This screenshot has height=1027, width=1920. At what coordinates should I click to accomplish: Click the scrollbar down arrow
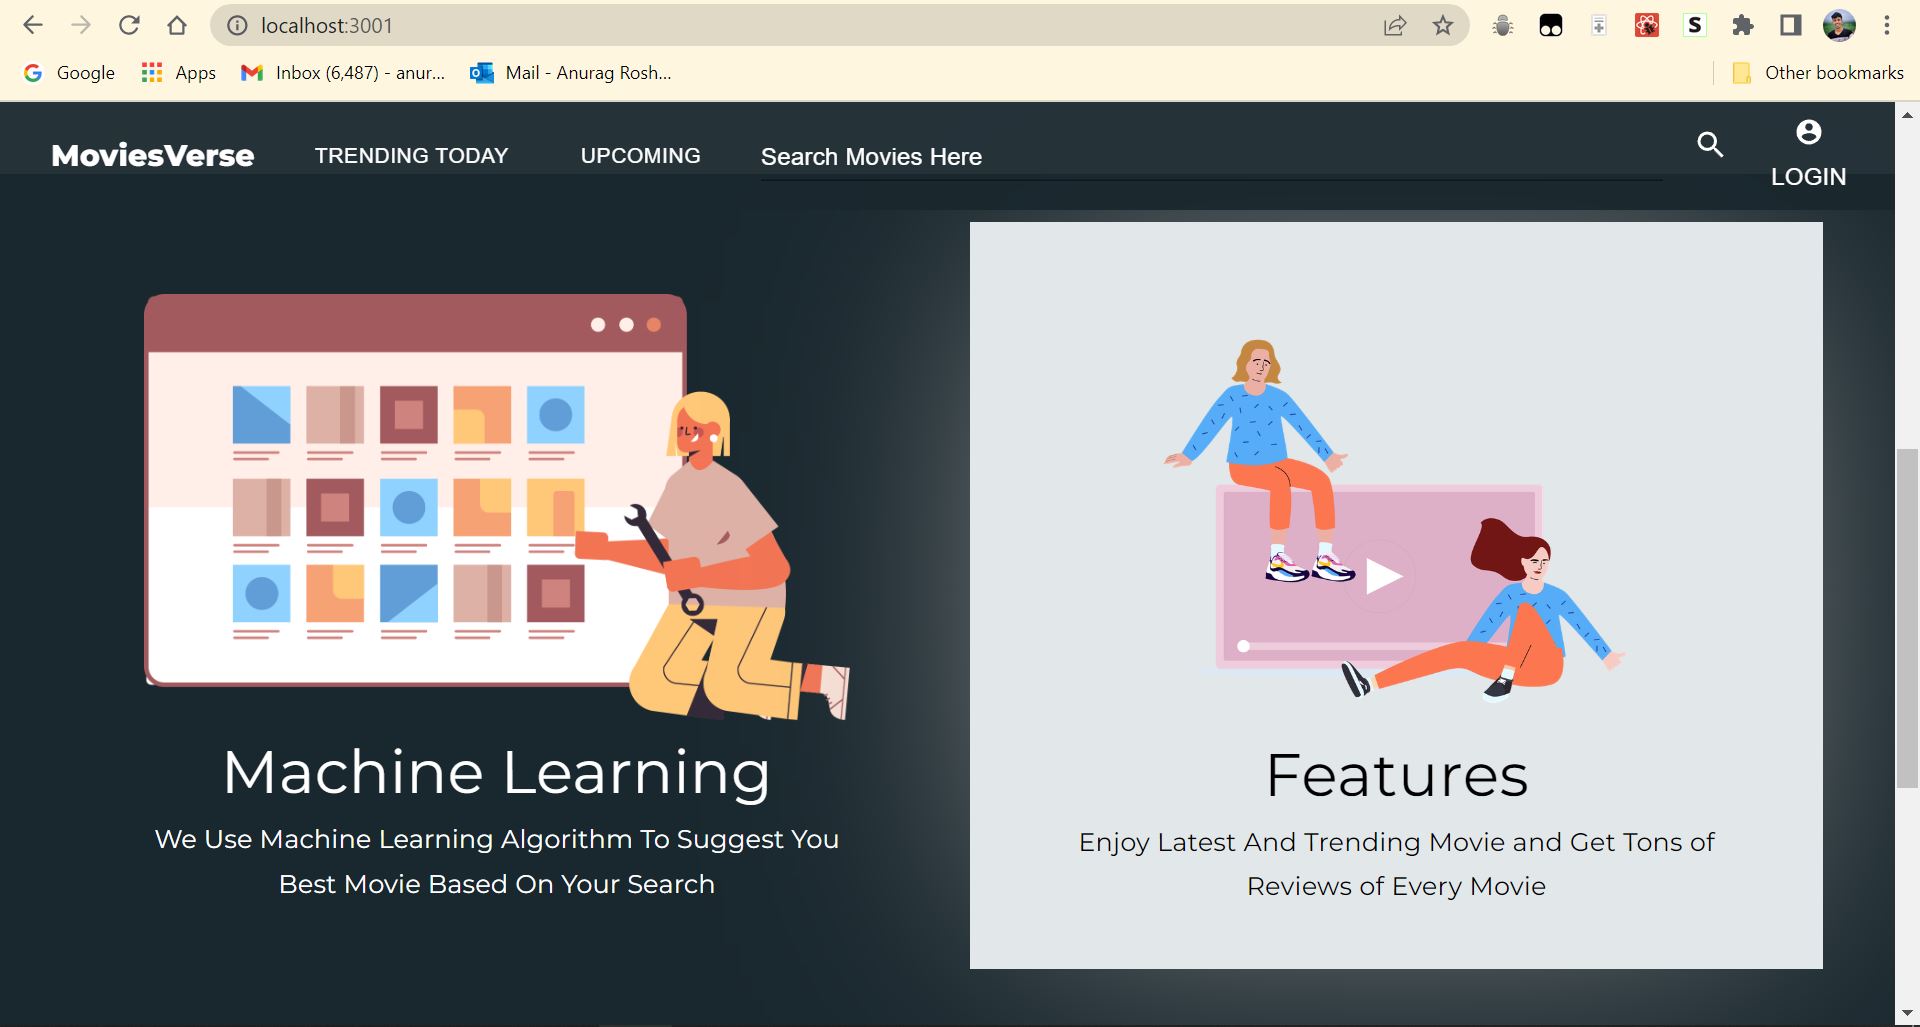[x=1907, y=1015]
